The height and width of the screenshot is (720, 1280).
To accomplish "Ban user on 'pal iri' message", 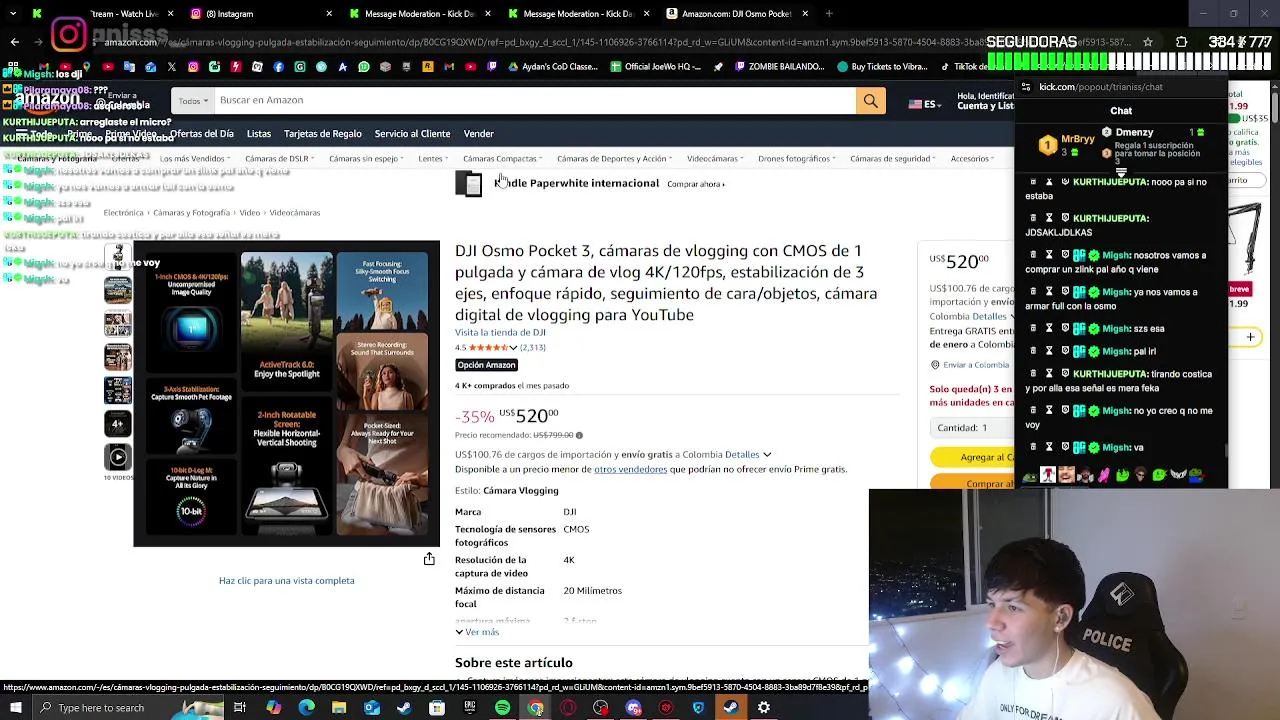I will [1065, 351].
